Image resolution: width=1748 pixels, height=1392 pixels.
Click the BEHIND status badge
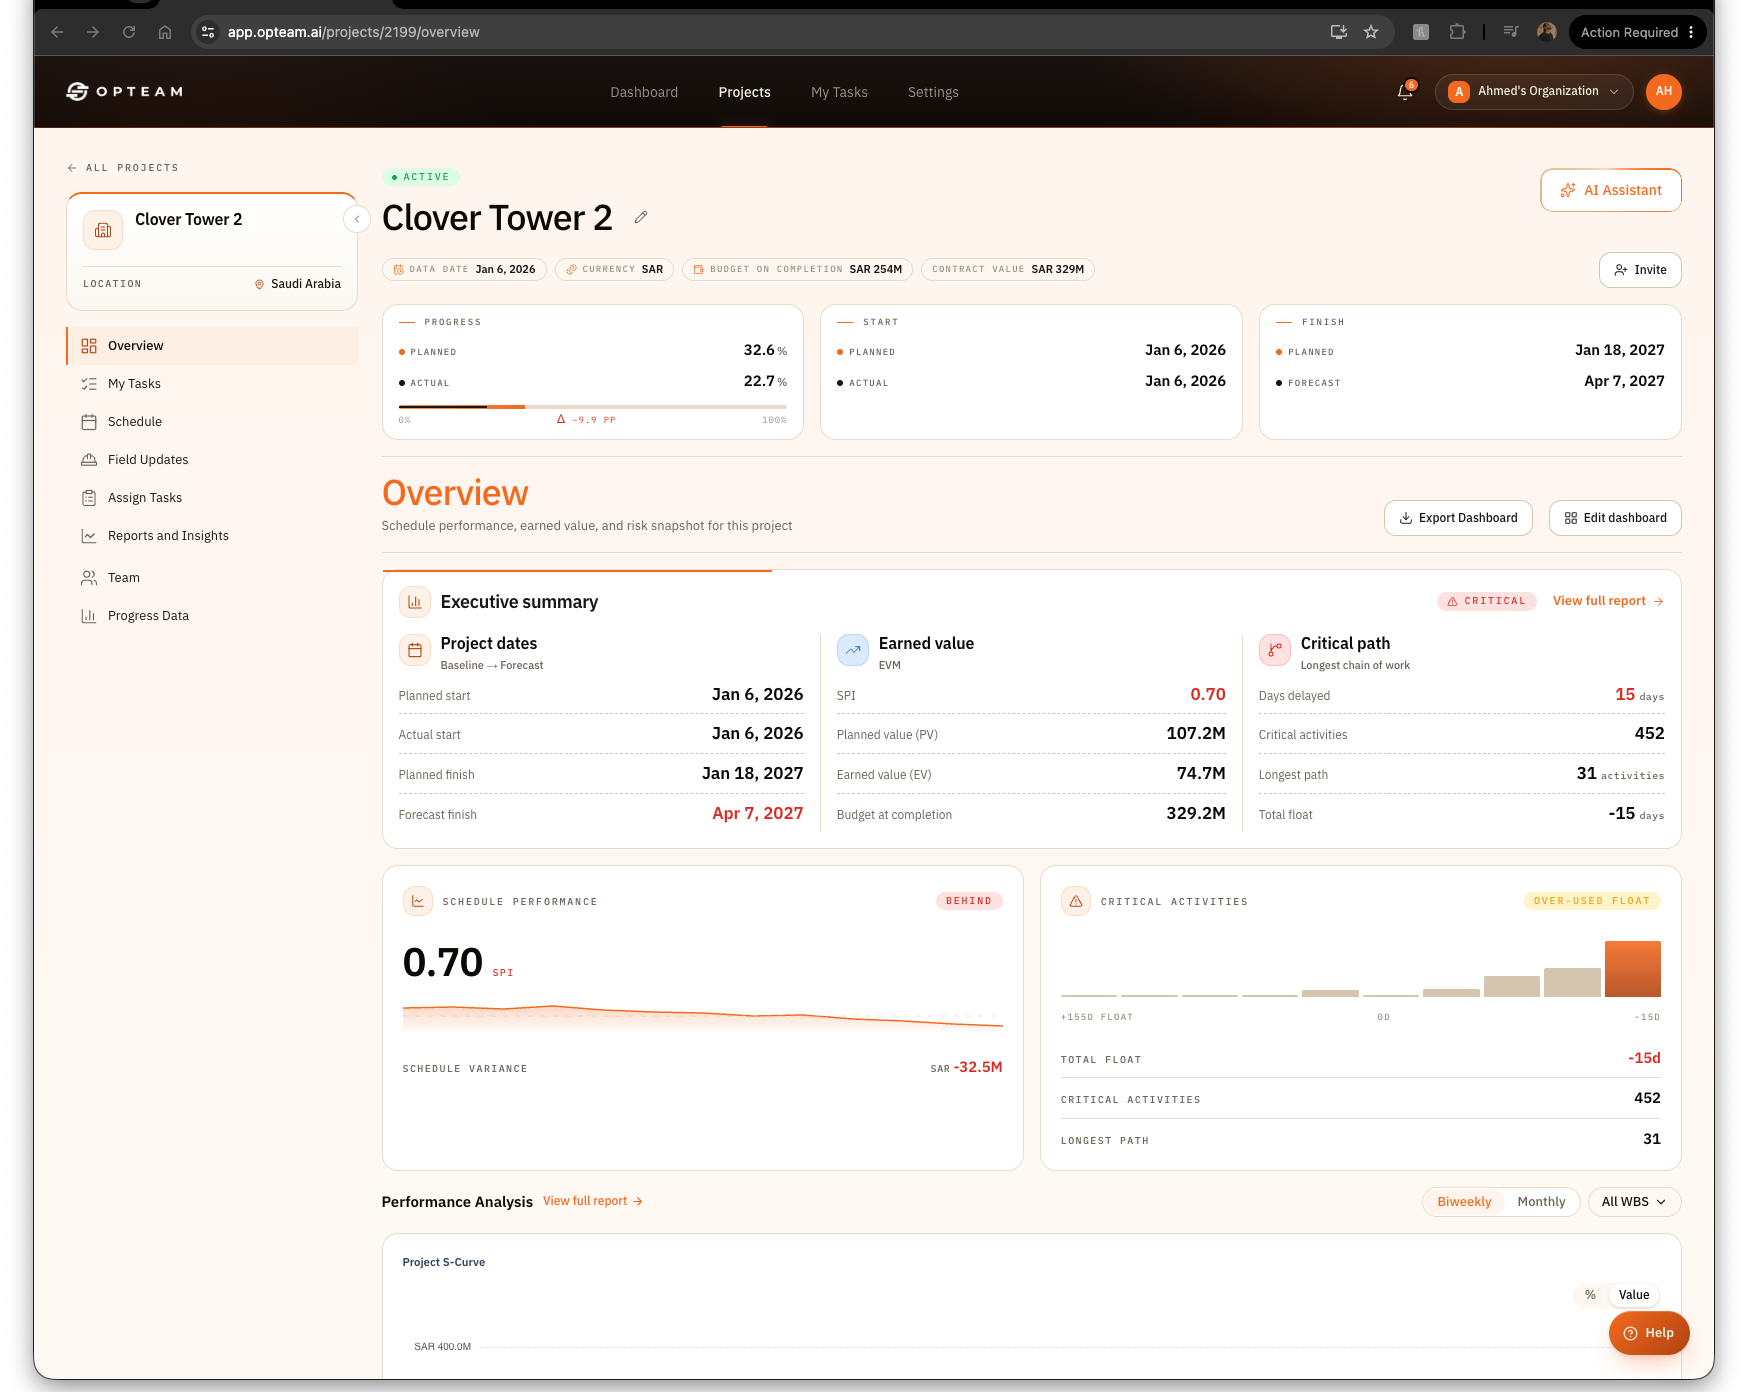pyautogui.click(x=968, y=901)
